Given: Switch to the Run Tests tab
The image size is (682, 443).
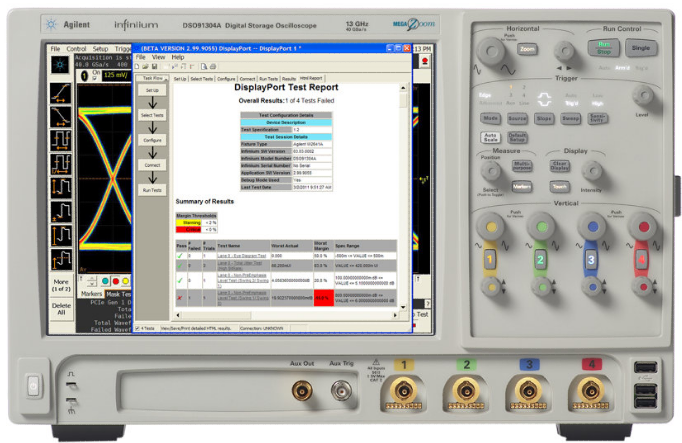Looking at the screenshot, I should (x=268, y=79).
